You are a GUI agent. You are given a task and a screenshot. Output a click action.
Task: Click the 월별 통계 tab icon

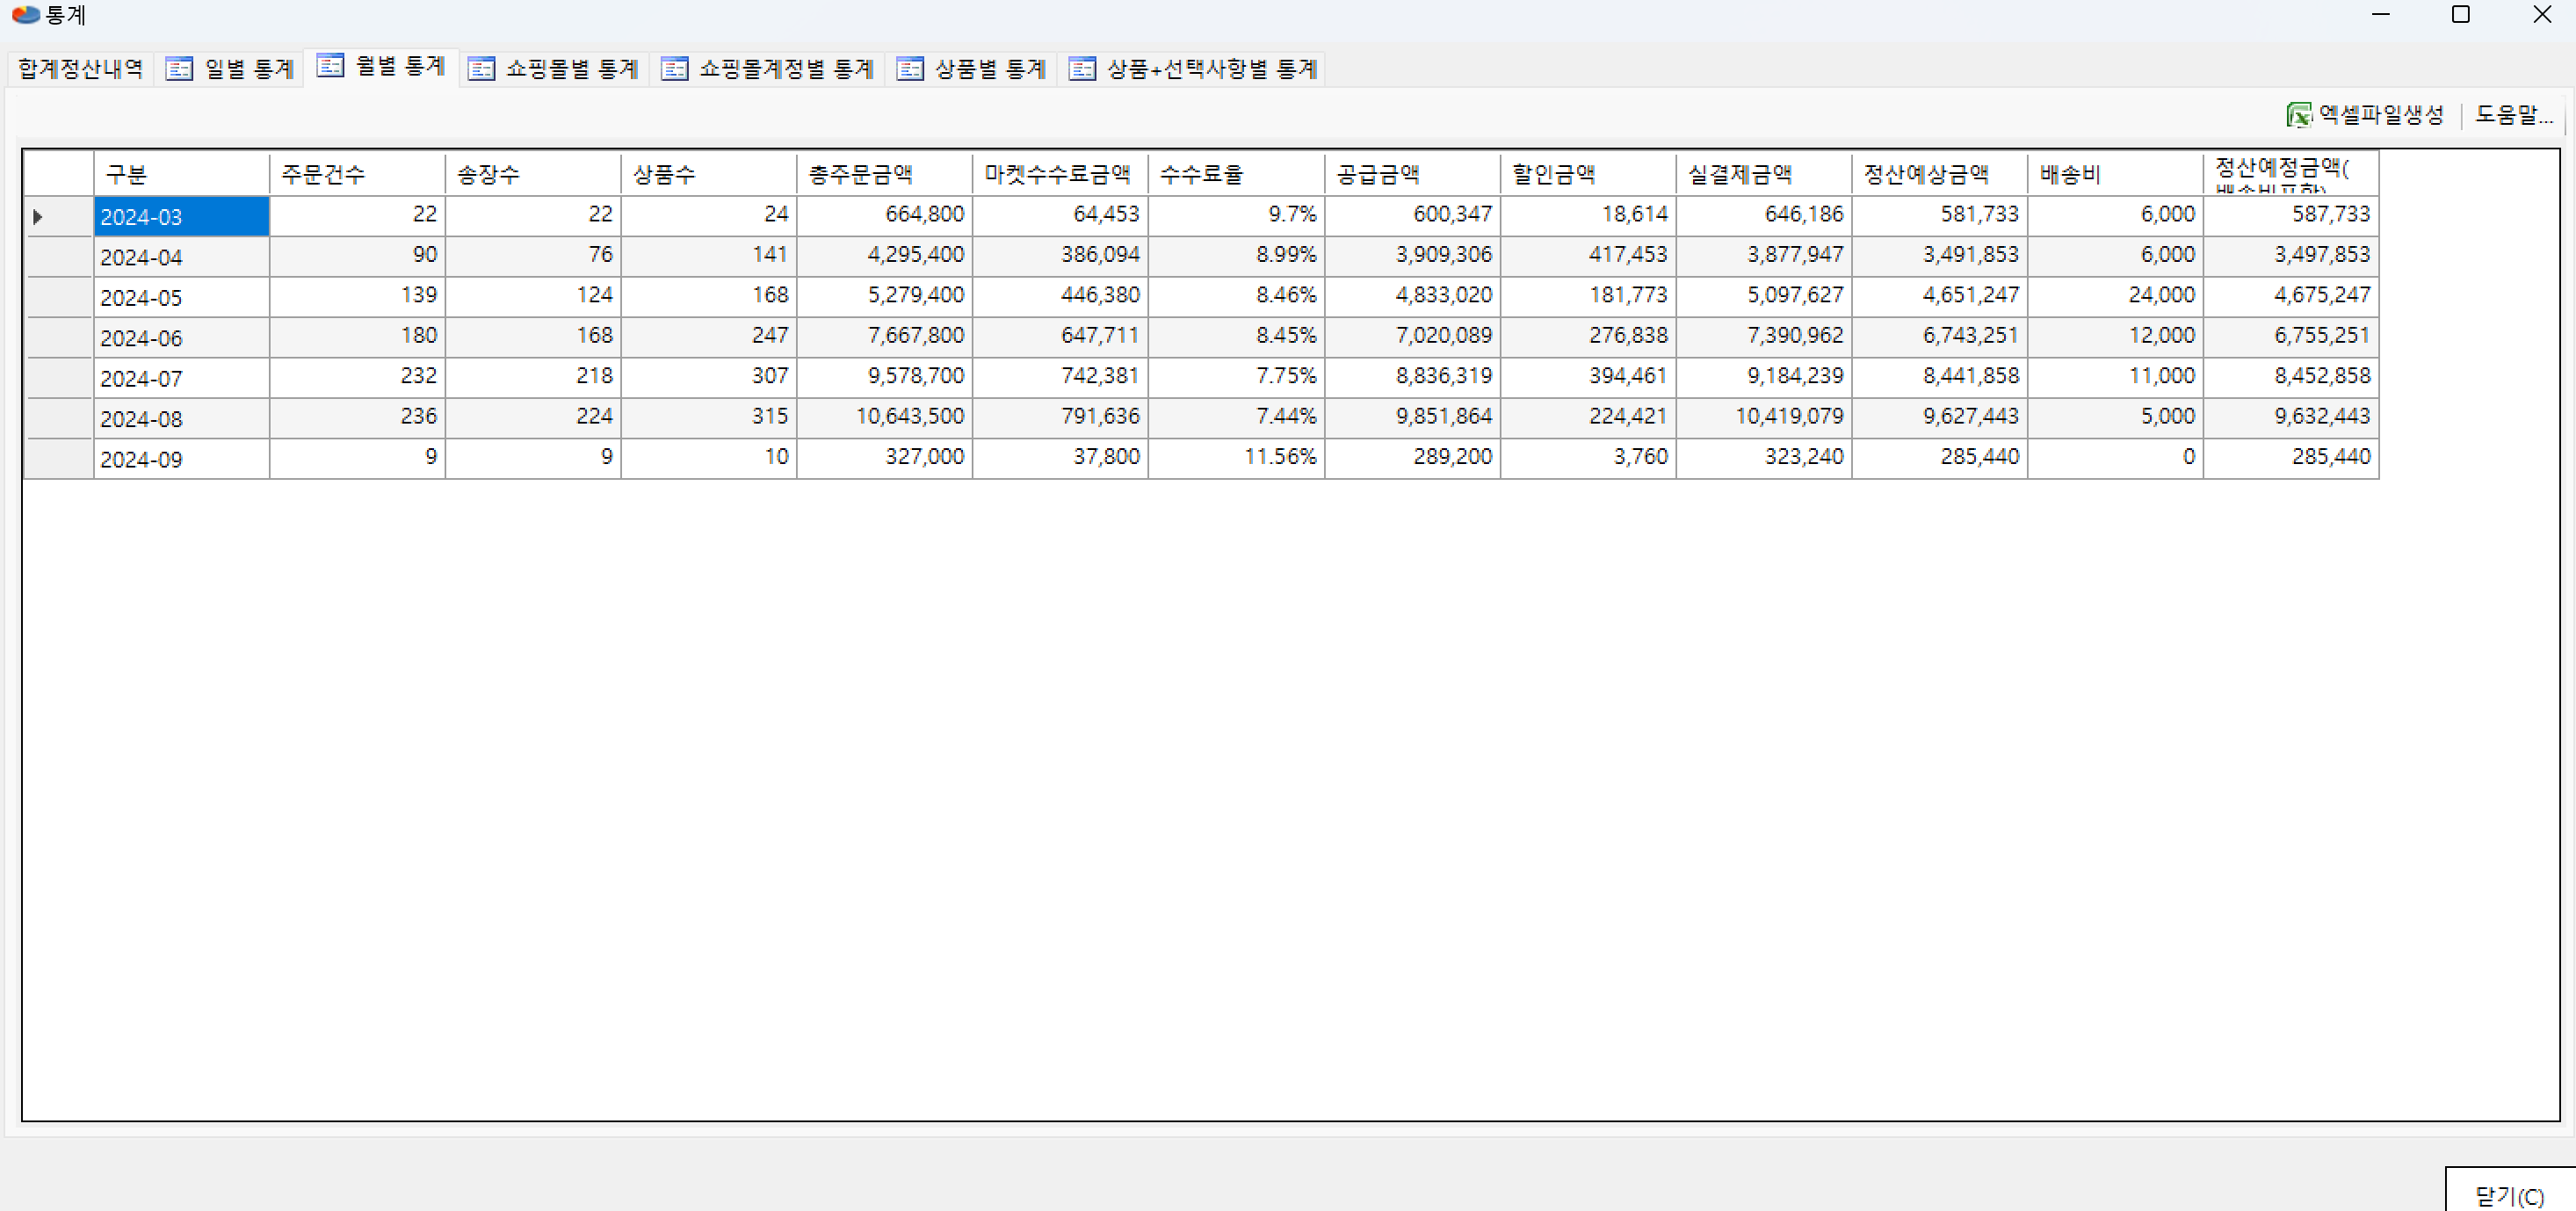coord(330,66)
